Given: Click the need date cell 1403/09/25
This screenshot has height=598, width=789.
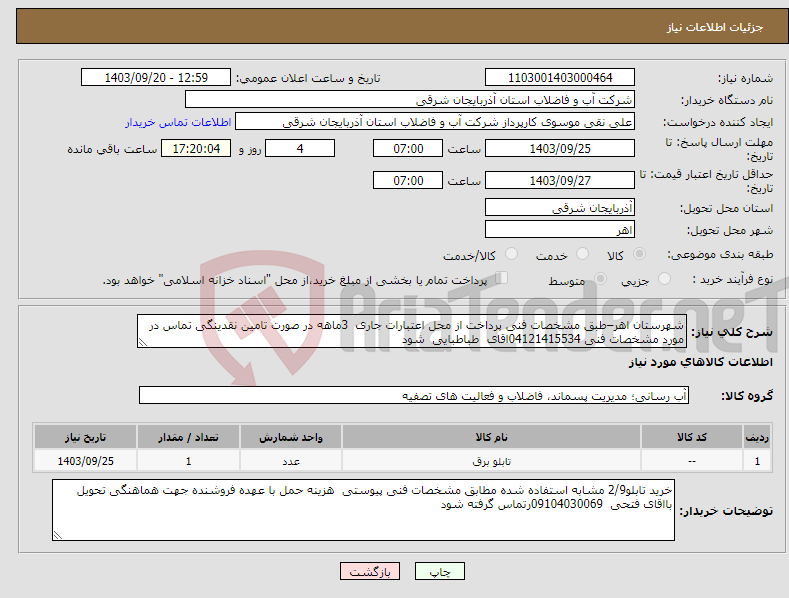Looking at the screenshot, I should pos(85,461).
